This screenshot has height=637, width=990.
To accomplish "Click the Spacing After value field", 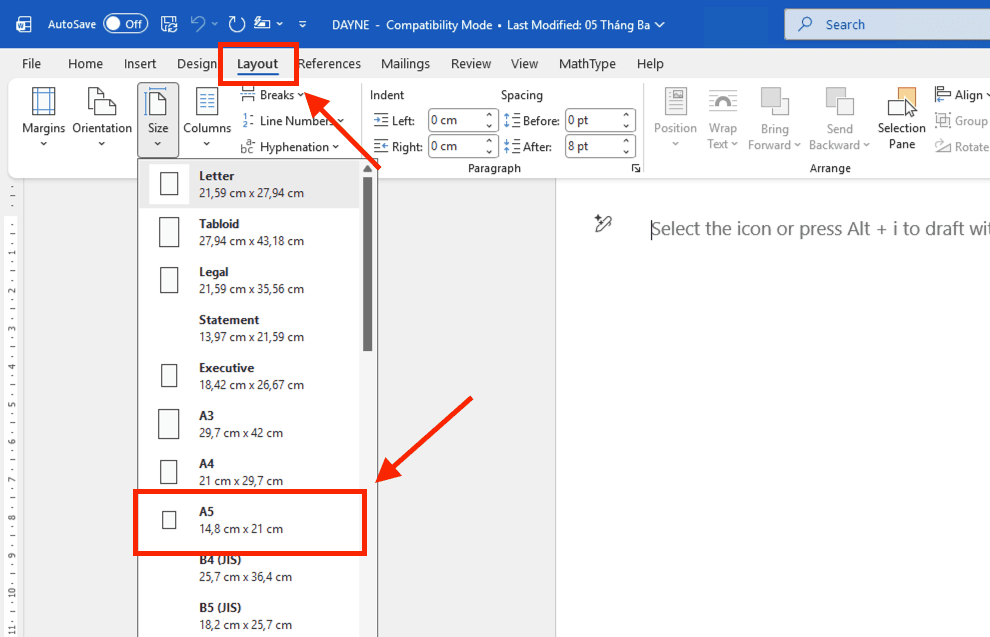I will click(x=593, y=146).
